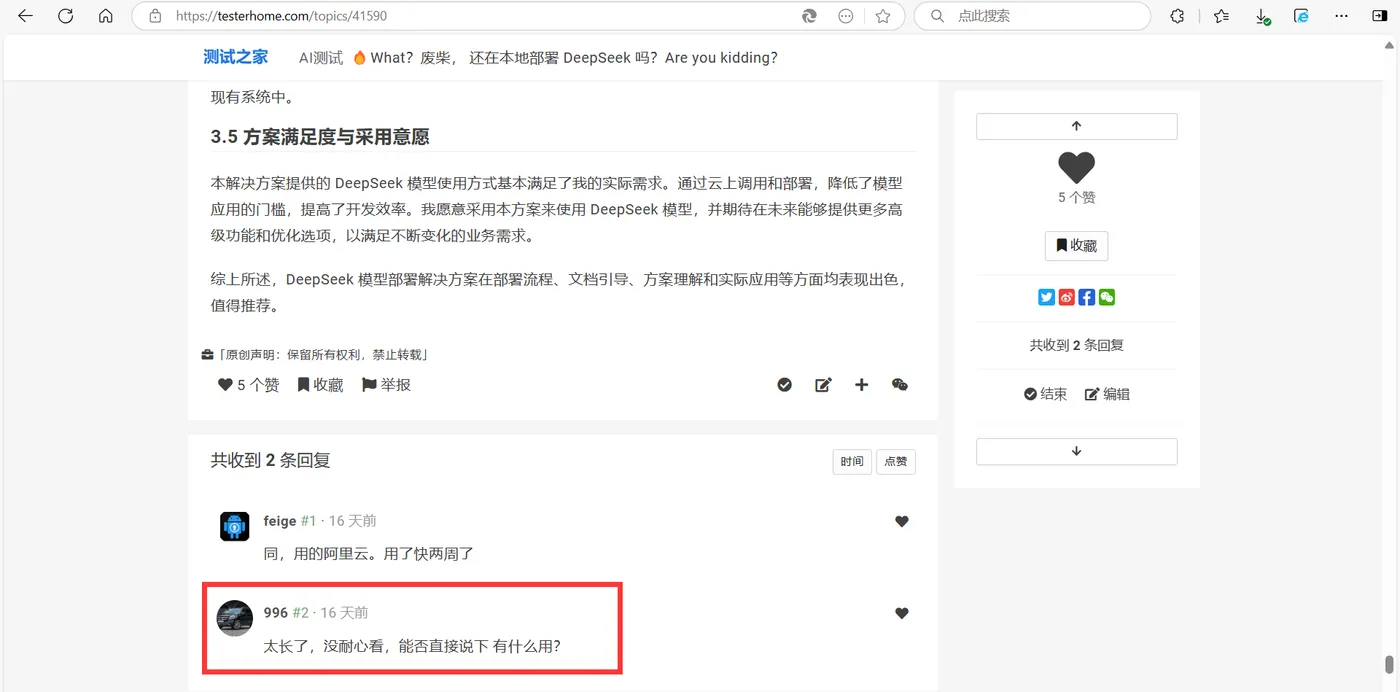Click the lock icon in the address bar

[x=154, y=16]
